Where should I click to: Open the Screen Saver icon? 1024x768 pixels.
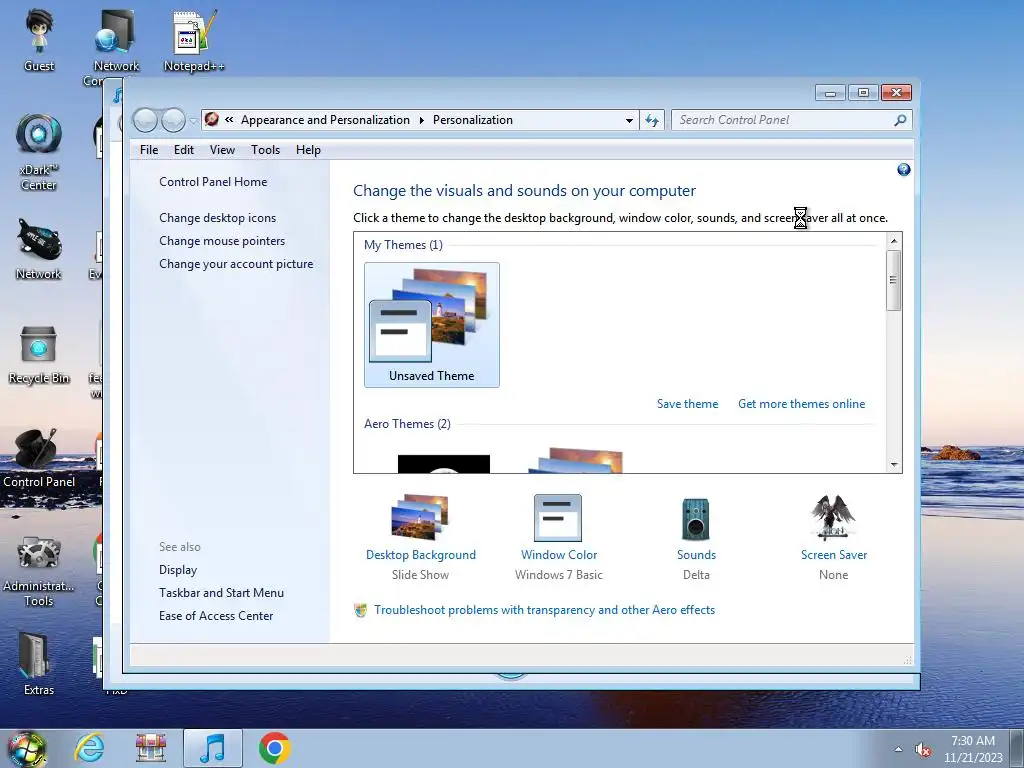[x=833, y=517]
